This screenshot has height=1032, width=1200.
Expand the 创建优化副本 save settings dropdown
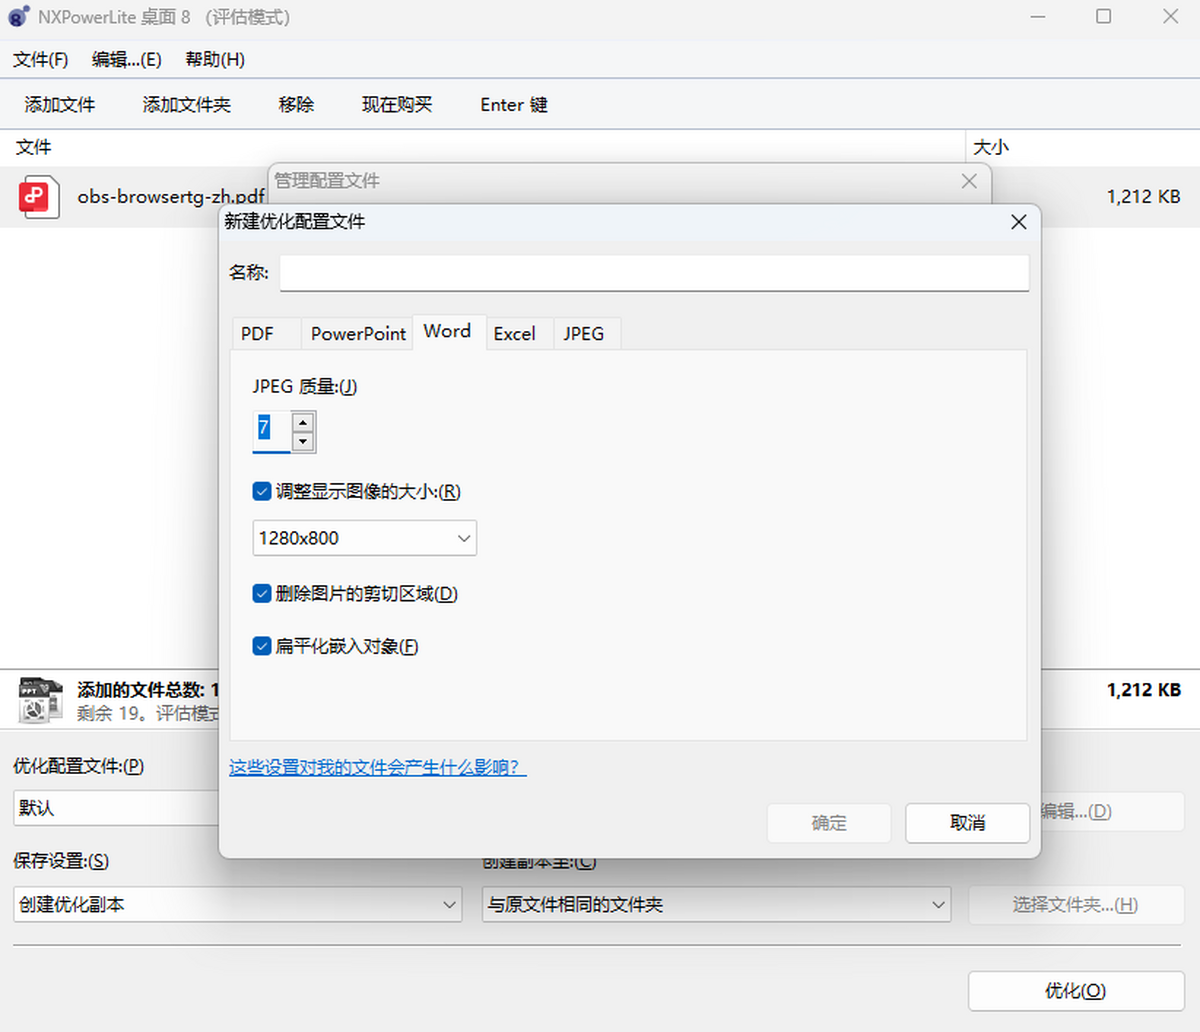(237, 905)
